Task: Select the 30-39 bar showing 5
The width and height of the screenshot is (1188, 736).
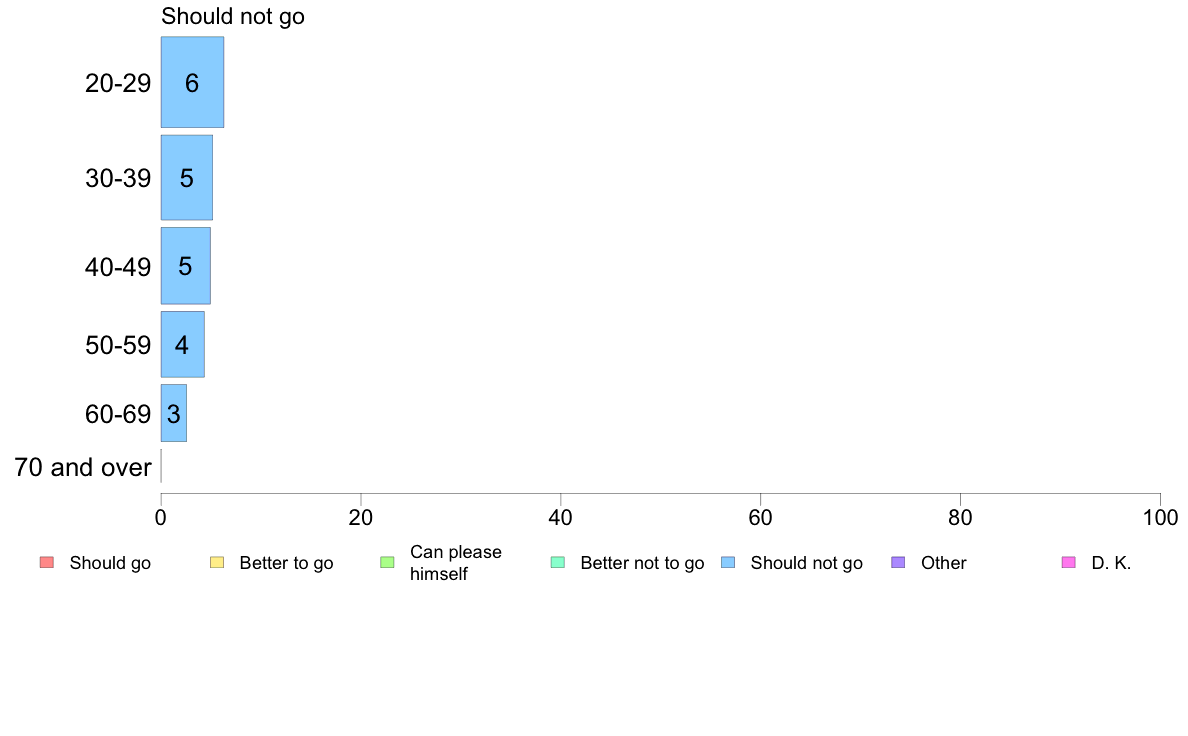Action: (186, 177)
